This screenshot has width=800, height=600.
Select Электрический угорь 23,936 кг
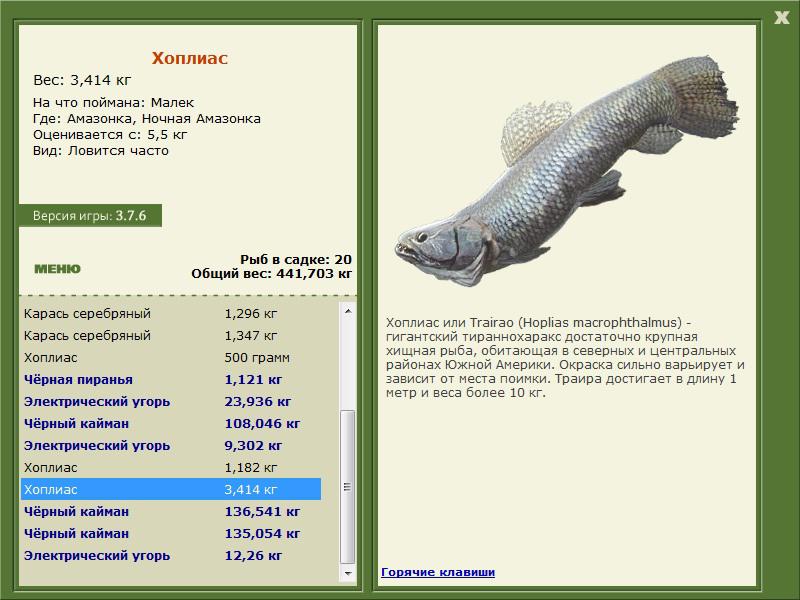(171, 402)
